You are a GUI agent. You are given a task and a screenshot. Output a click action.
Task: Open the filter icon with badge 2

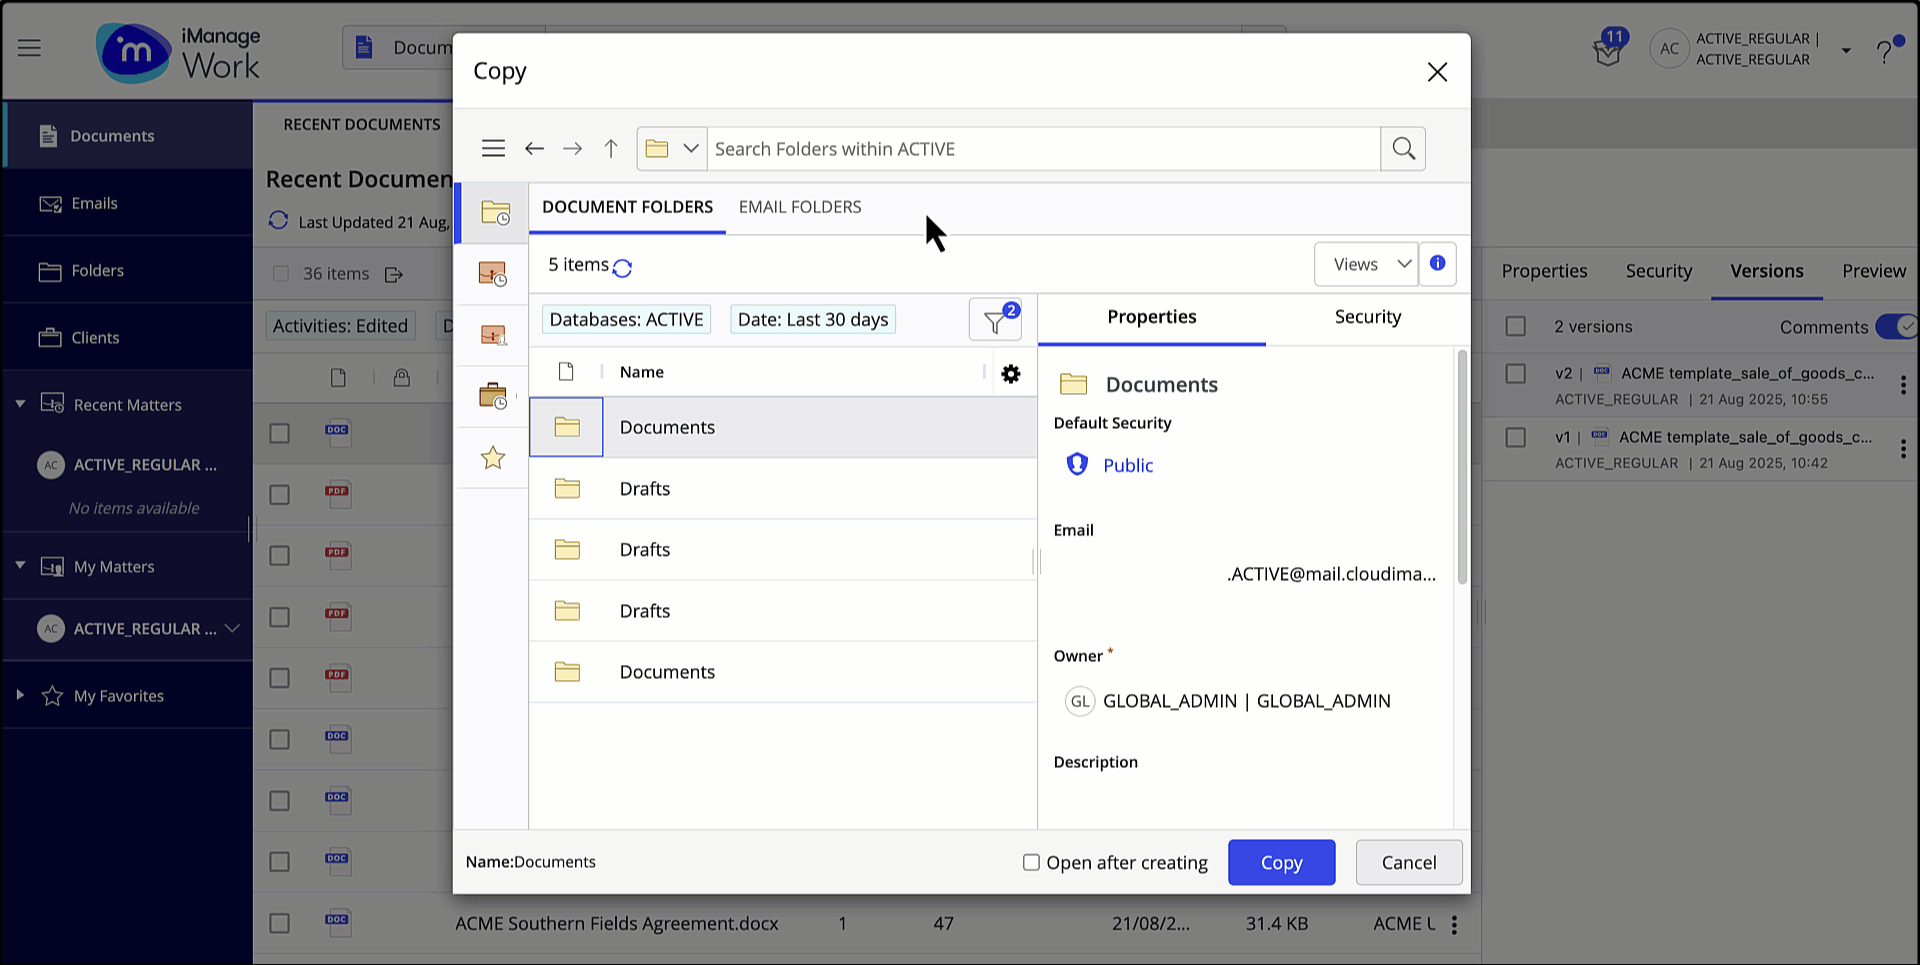click(995, 321)
